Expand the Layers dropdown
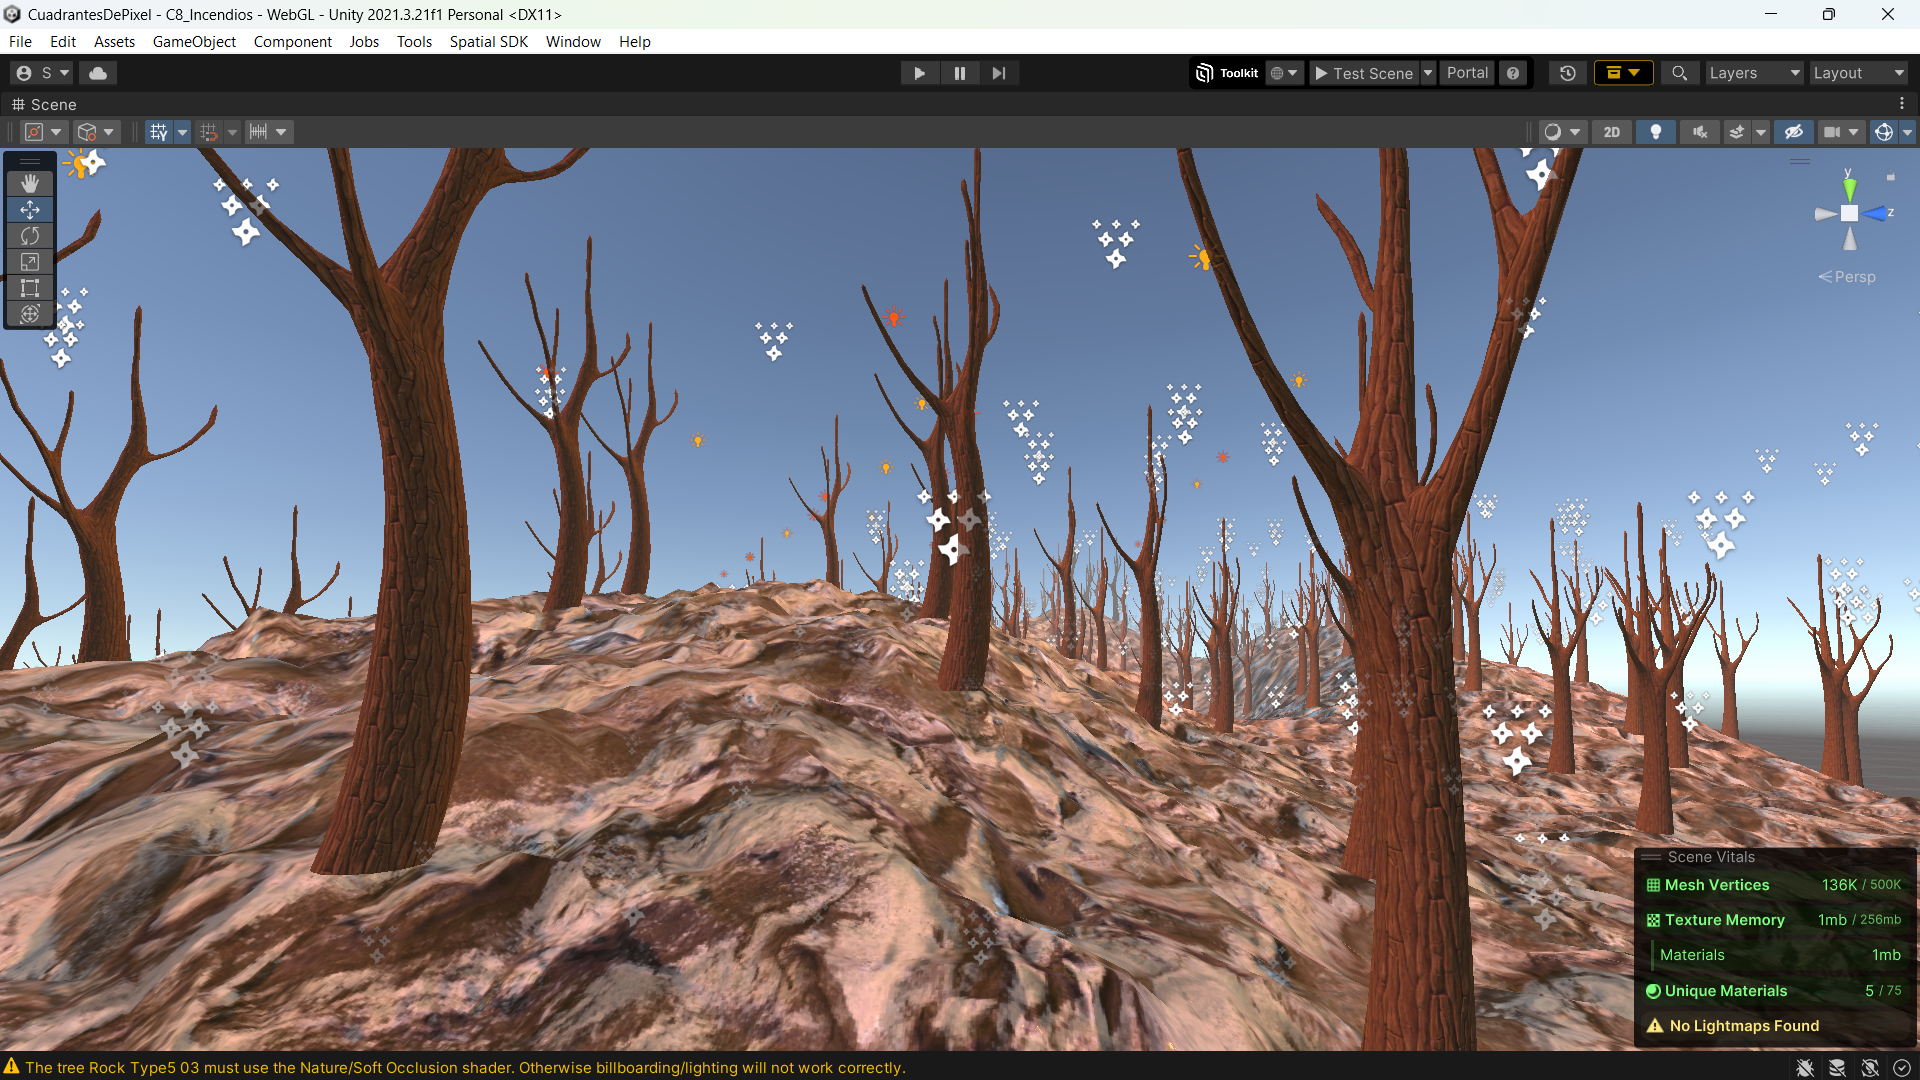 coord(1753,73)
